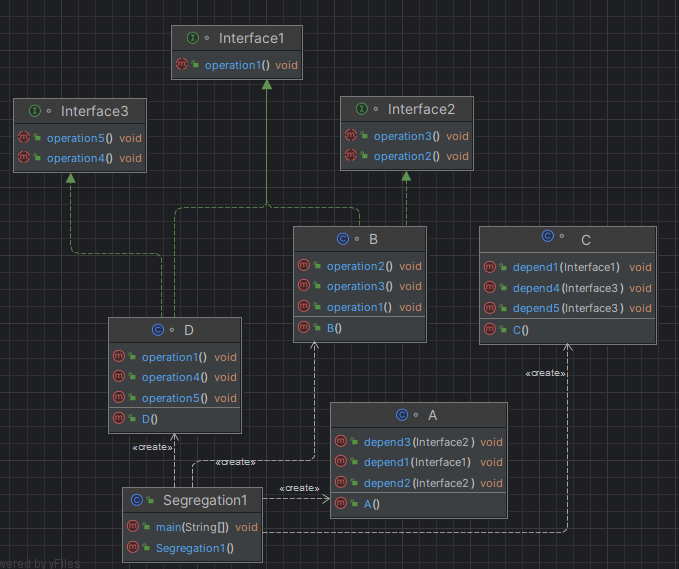Select operation1() in Interface1
Image resolution: width=679 pixels, height=569 pixels.
(237, 65)
